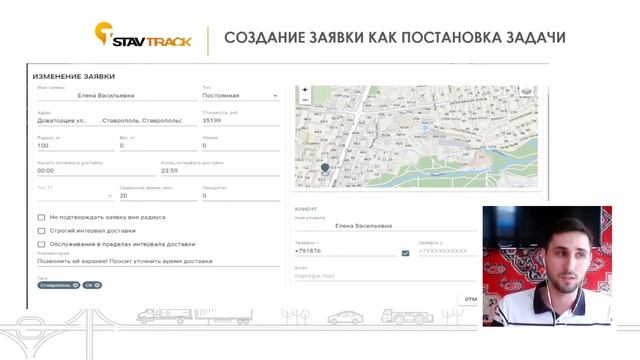Click the location pin on the map
The image size is (640, 360).
(x=325, y=168)
